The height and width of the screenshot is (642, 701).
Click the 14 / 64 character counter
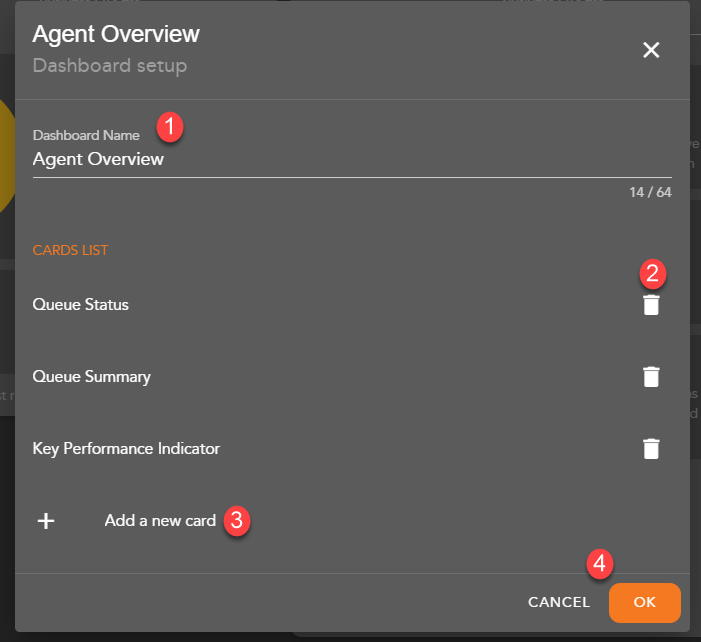point(650,192)
